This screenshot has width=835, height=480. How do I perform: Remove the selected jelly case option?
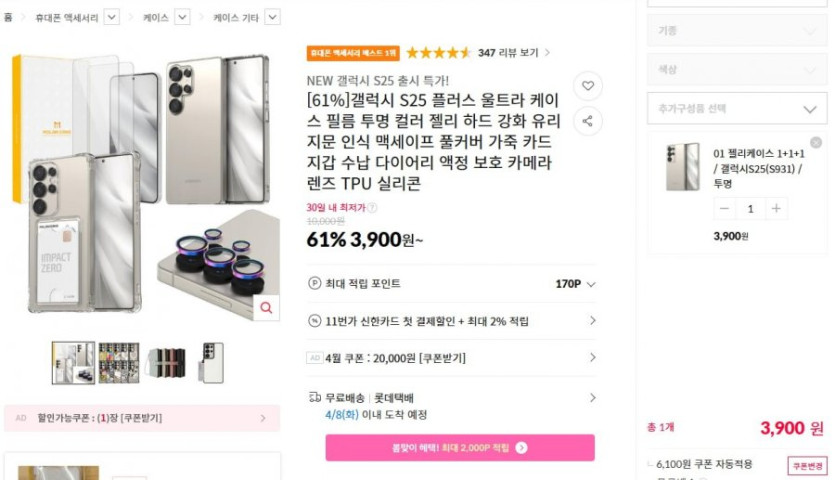click(816, 143)
